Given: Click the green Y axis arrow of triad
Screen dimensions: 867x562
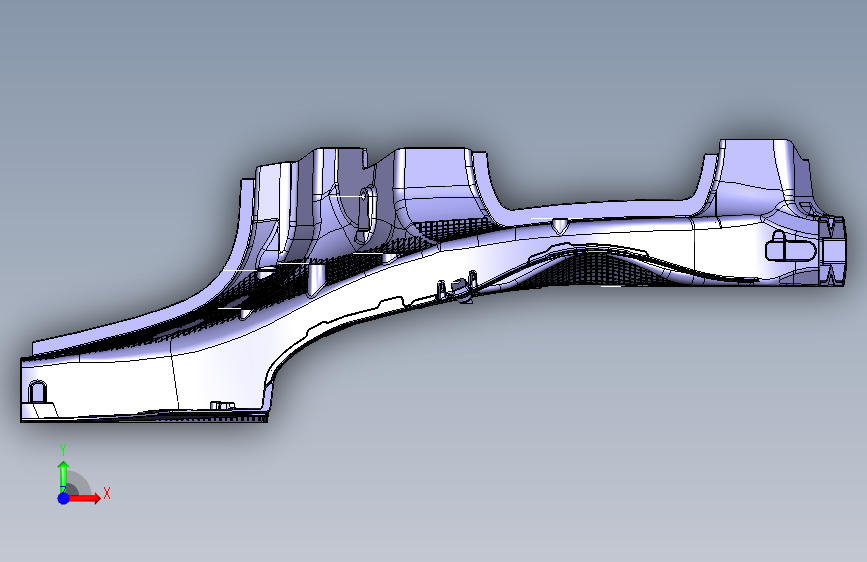Looking at the screenshot, I should (63, 475).
